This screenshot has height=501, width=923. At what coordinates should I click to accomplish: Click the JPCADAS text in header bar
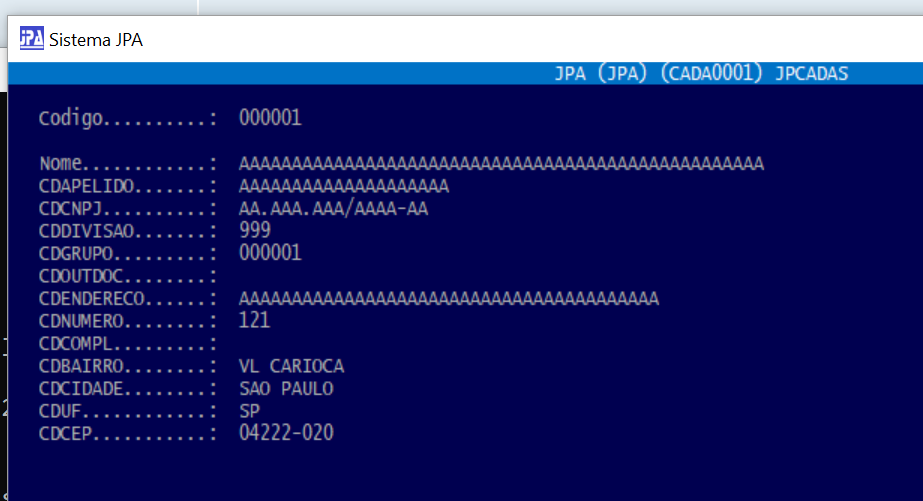click(x=812, y=74)
